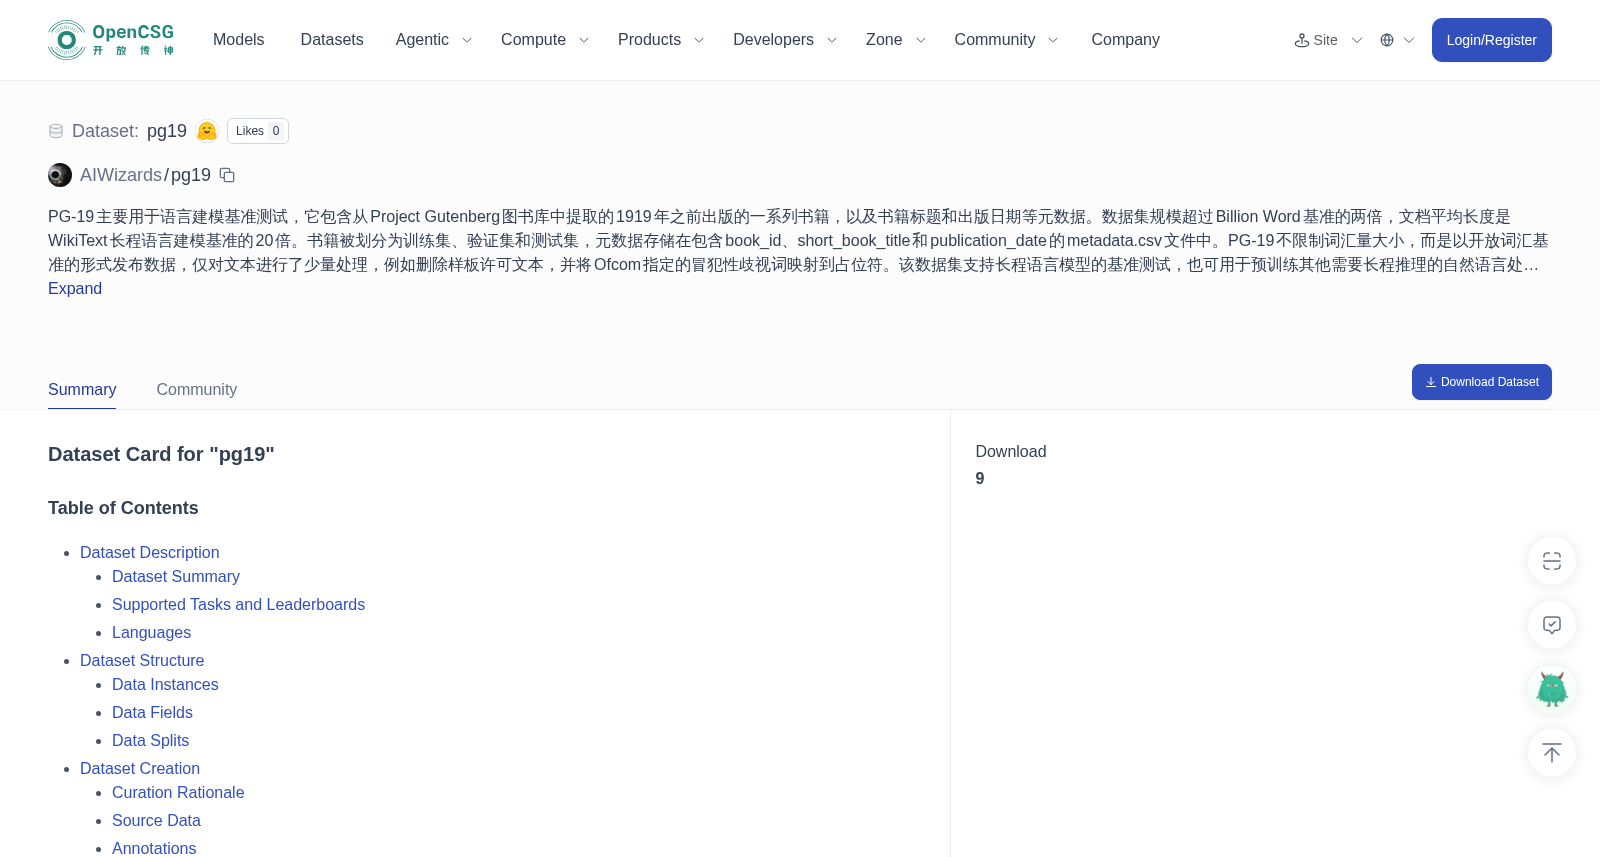1600x857 pixels.
Task: Switch to the Community tab
Action: pyautogui.click(x=197, y=390)
